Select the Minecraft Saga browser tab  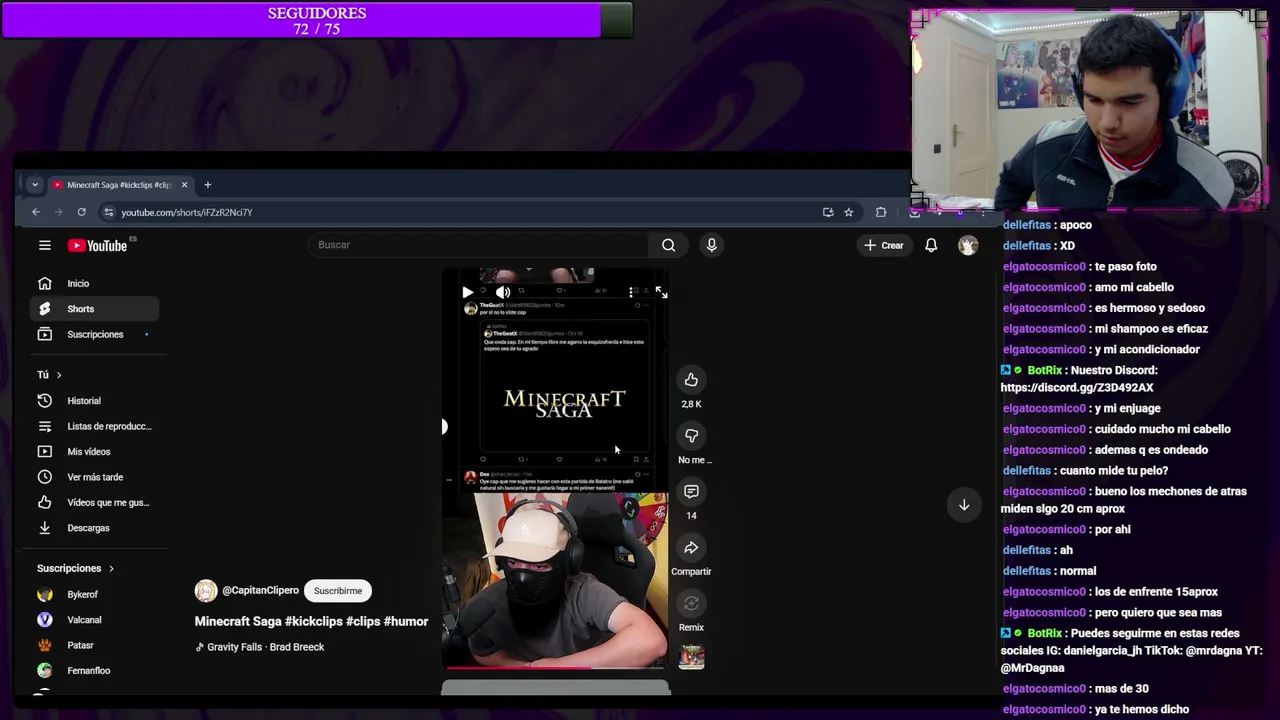(x=120, y=185)
